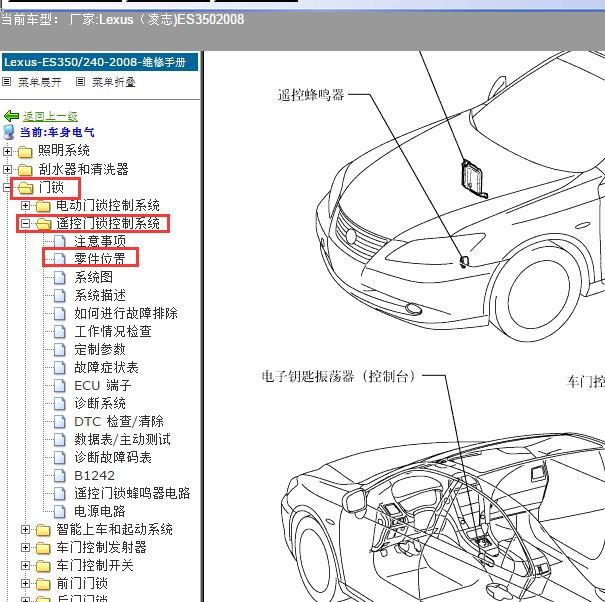Image resolution: width=605 pixels, height=602 pixels.
Task: Open the 故障症状表 page
Action: tap(106, 367)
